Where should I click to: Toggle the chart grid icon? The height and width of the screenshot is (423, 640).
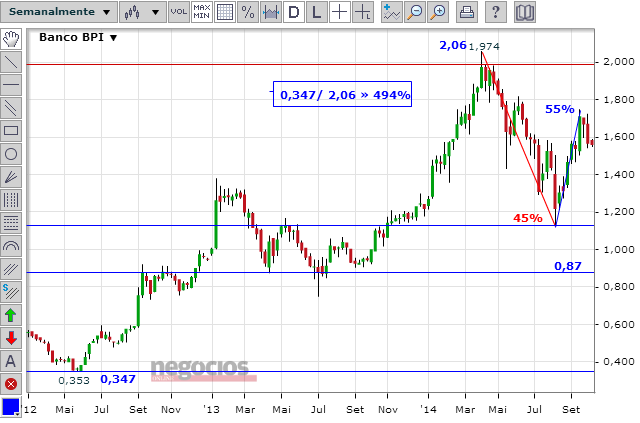tap(225, 12)
